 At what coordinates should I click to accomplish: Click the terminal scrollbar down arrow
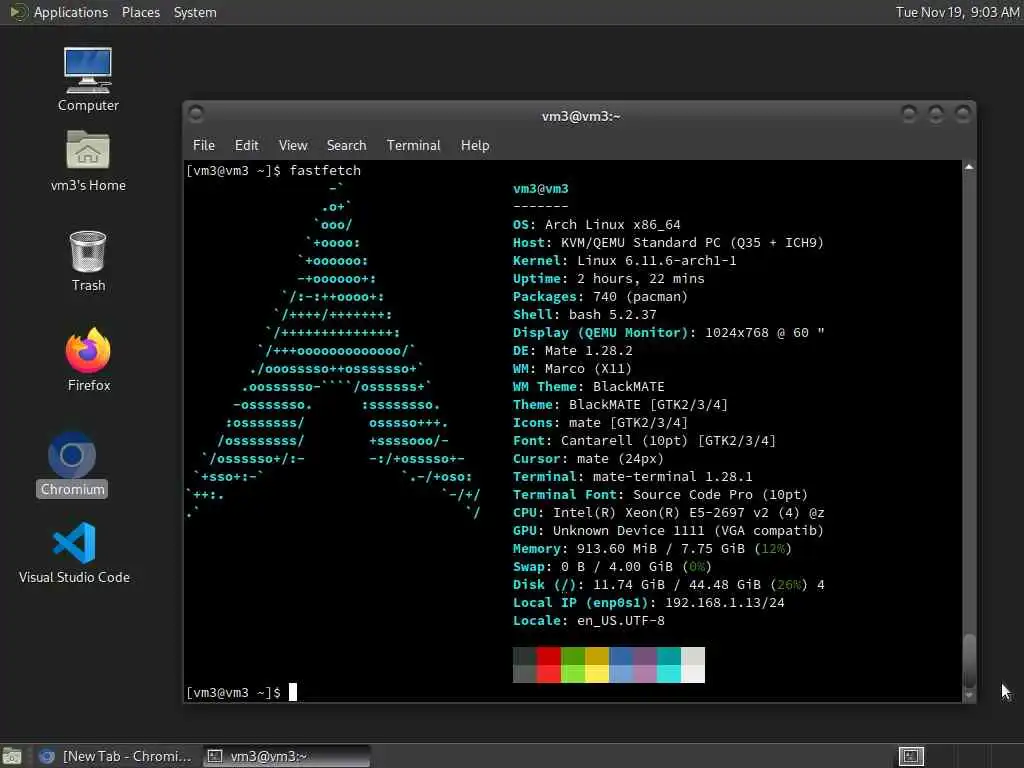(969, 696)
